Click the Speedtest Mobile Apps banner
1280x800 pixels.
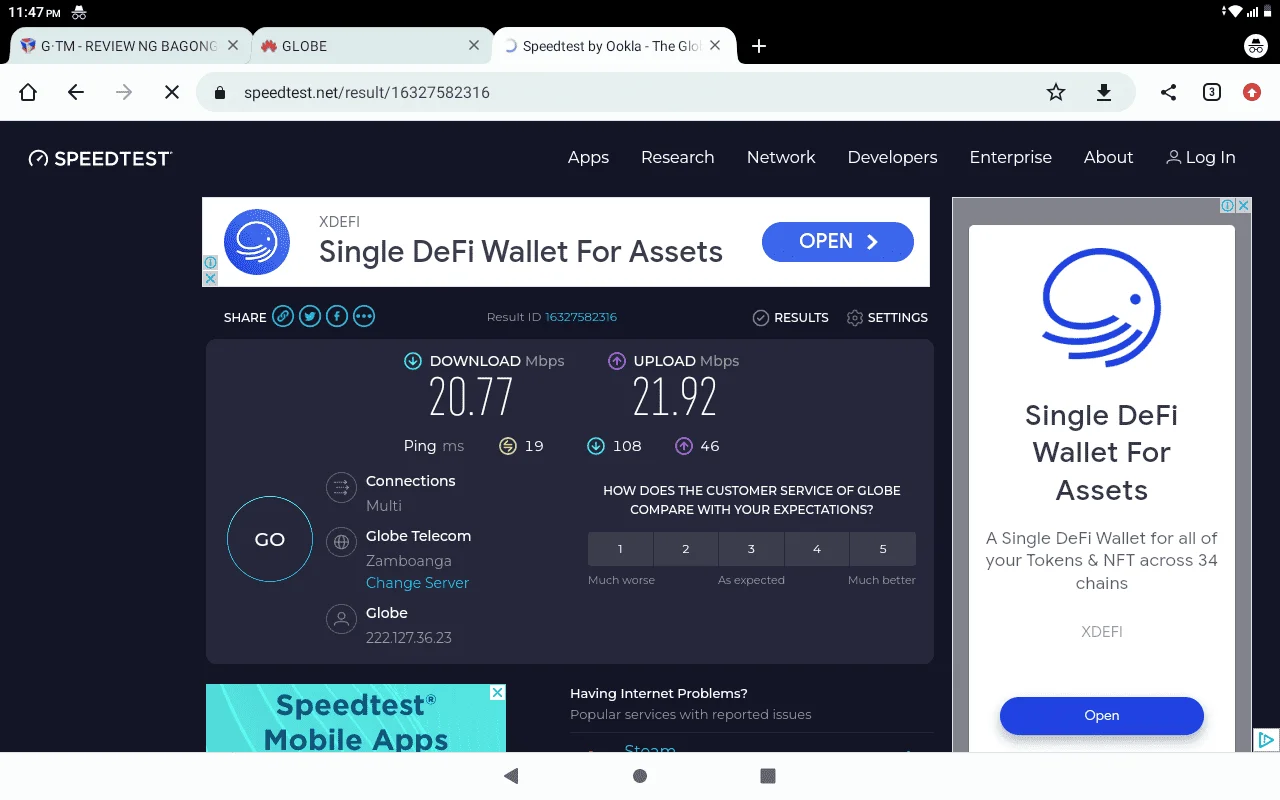(x=356, y=718)
